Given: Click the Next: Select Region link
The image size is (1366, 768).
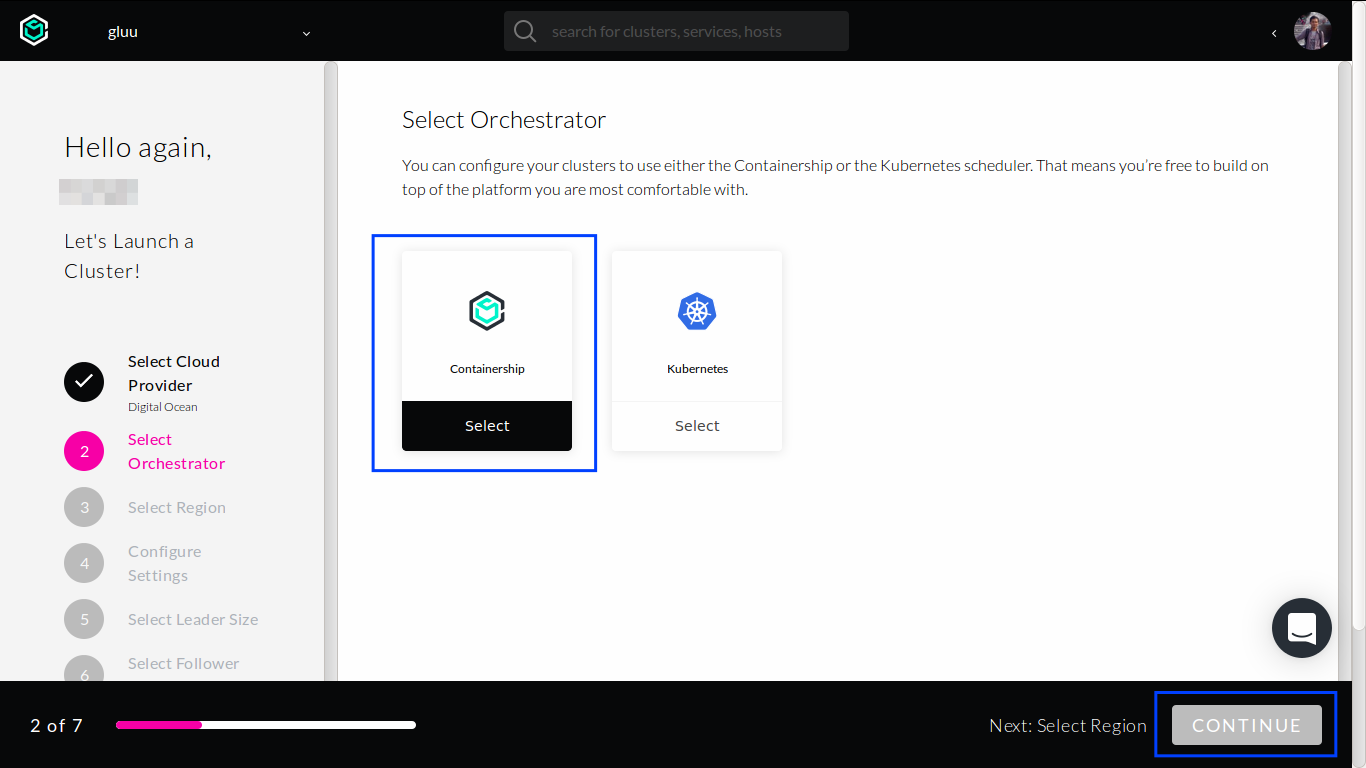Looking at the screenshot, I should 1068,725.
